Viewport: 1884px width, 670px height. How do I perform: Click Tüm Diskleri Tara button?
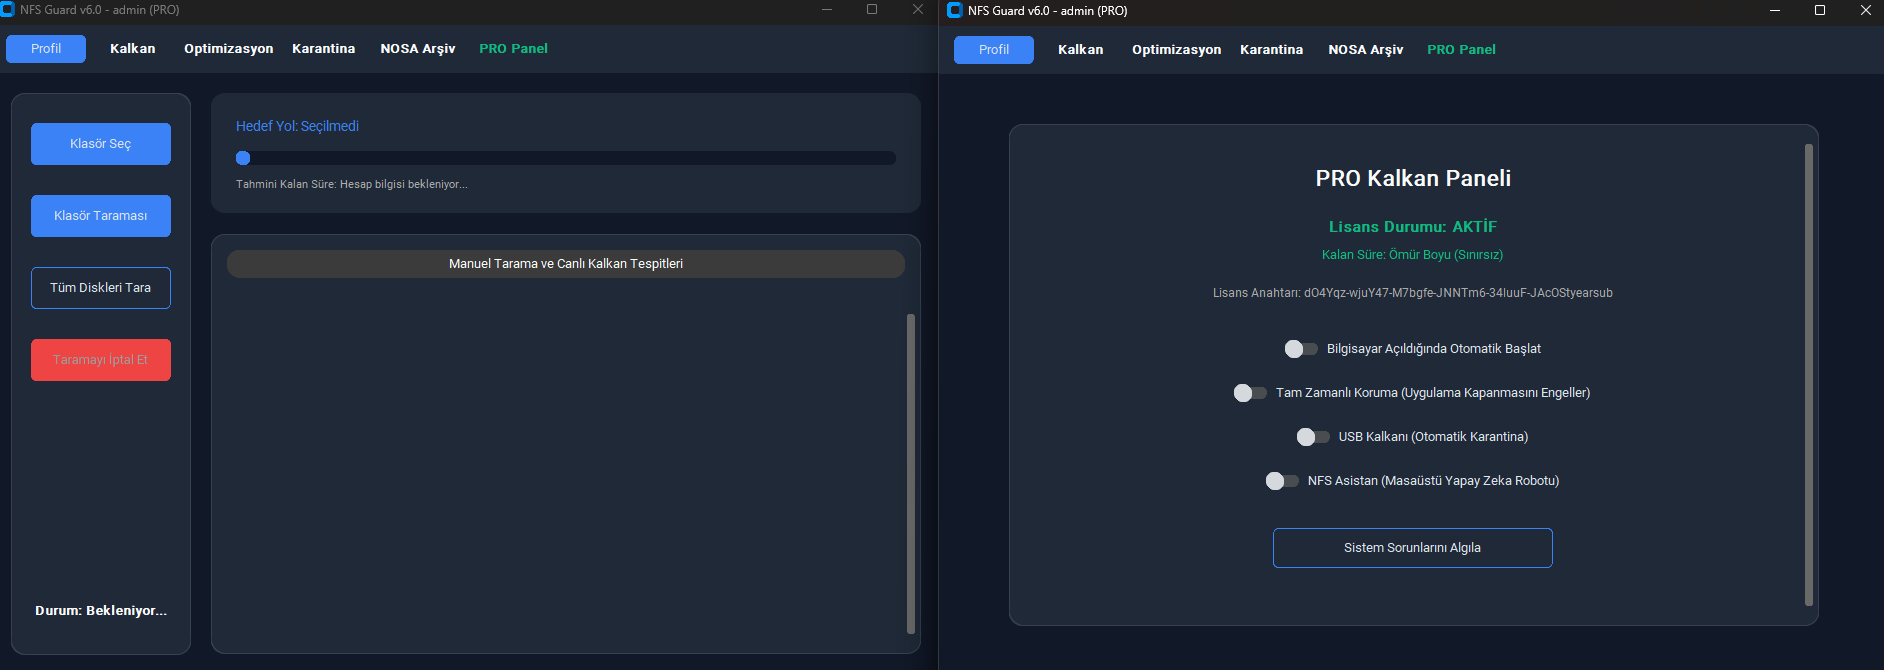101,288
